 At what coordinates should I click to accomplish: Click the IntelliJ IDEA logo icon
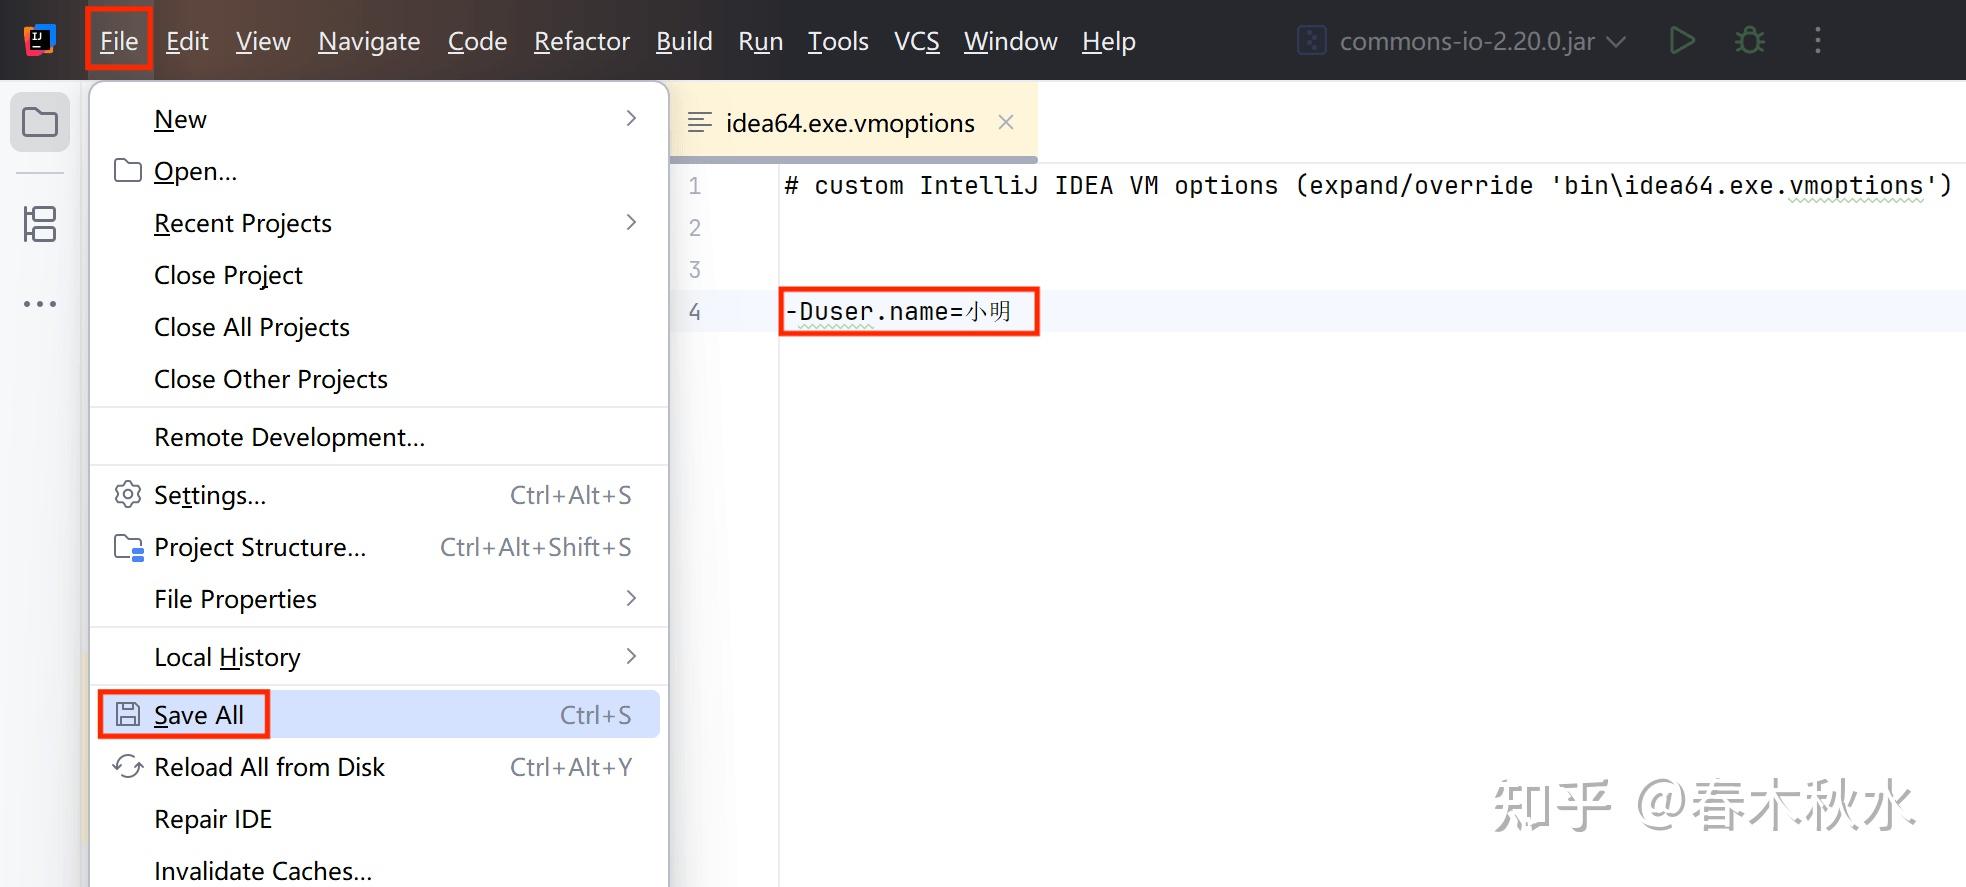[x=39, y=41]
